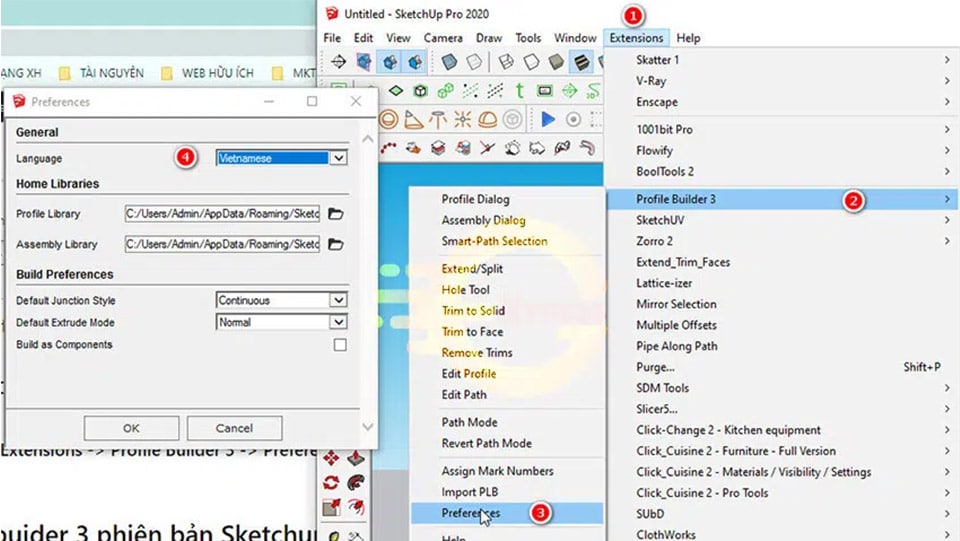The height and width of the screenshot is (541, 960).
Task: Open Default Junction Style dropdown
Action: (339, 300)
